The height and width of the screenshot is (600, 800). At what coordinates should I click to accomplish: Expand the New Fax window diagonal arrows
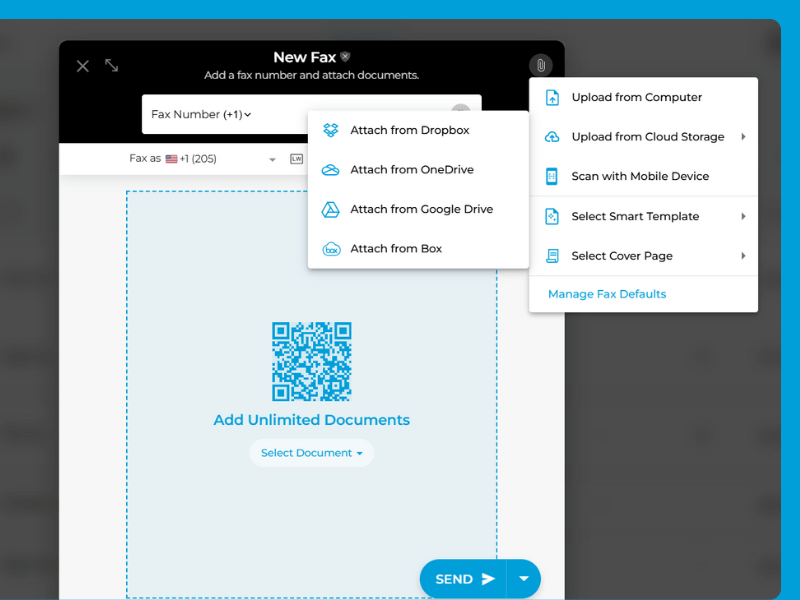(x=111, y=65)
